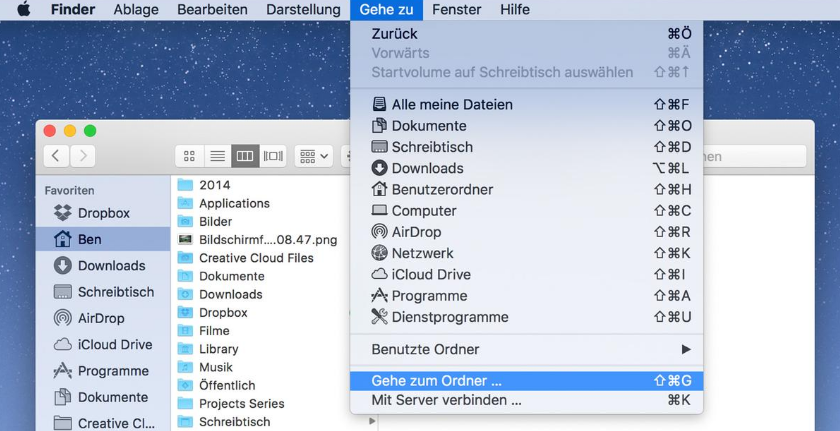
Task: Select iCloud Drive in Gehe zu menu
Action: [x=527, y=275]
